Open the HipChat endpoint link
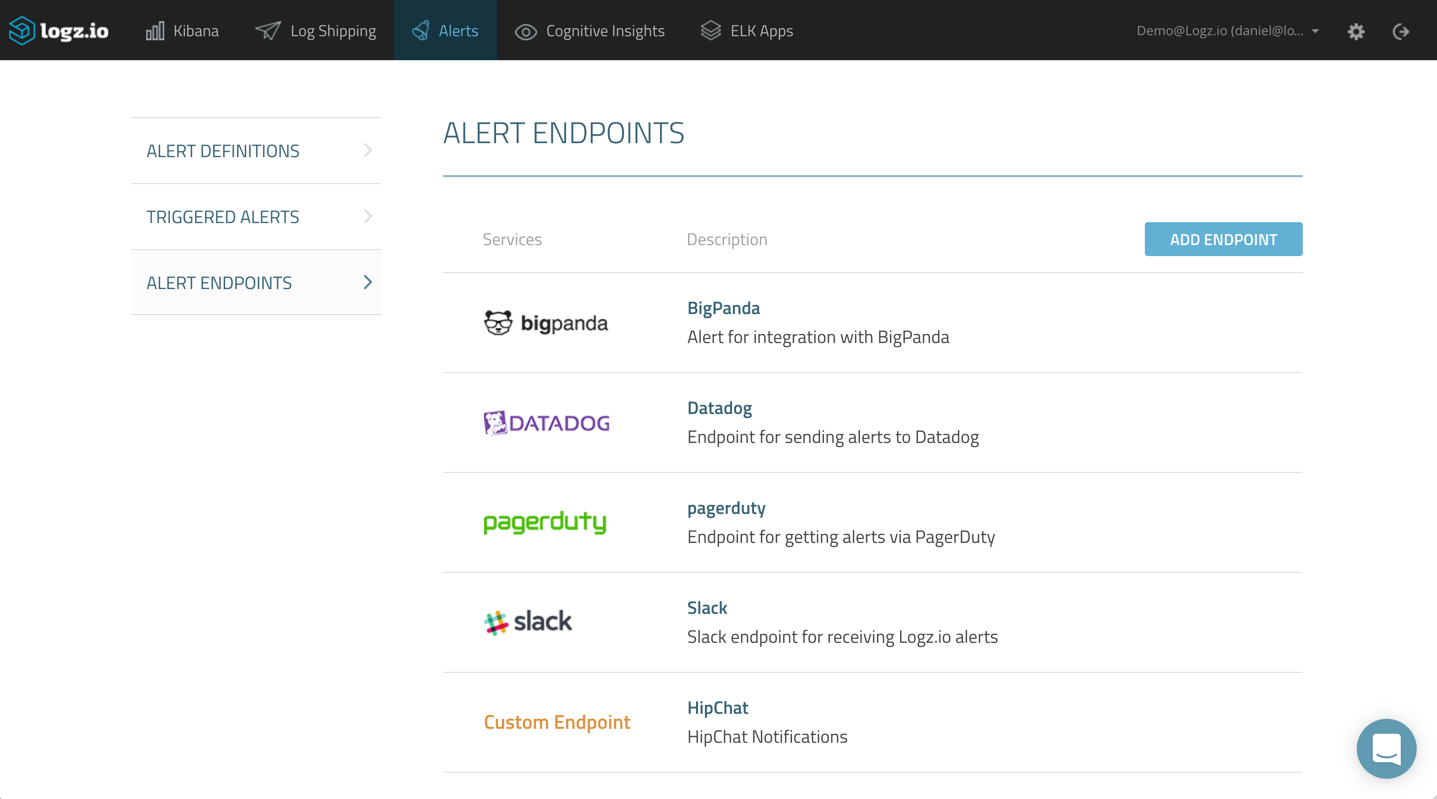The image size is (1437, 799). (x=717, y=708)
